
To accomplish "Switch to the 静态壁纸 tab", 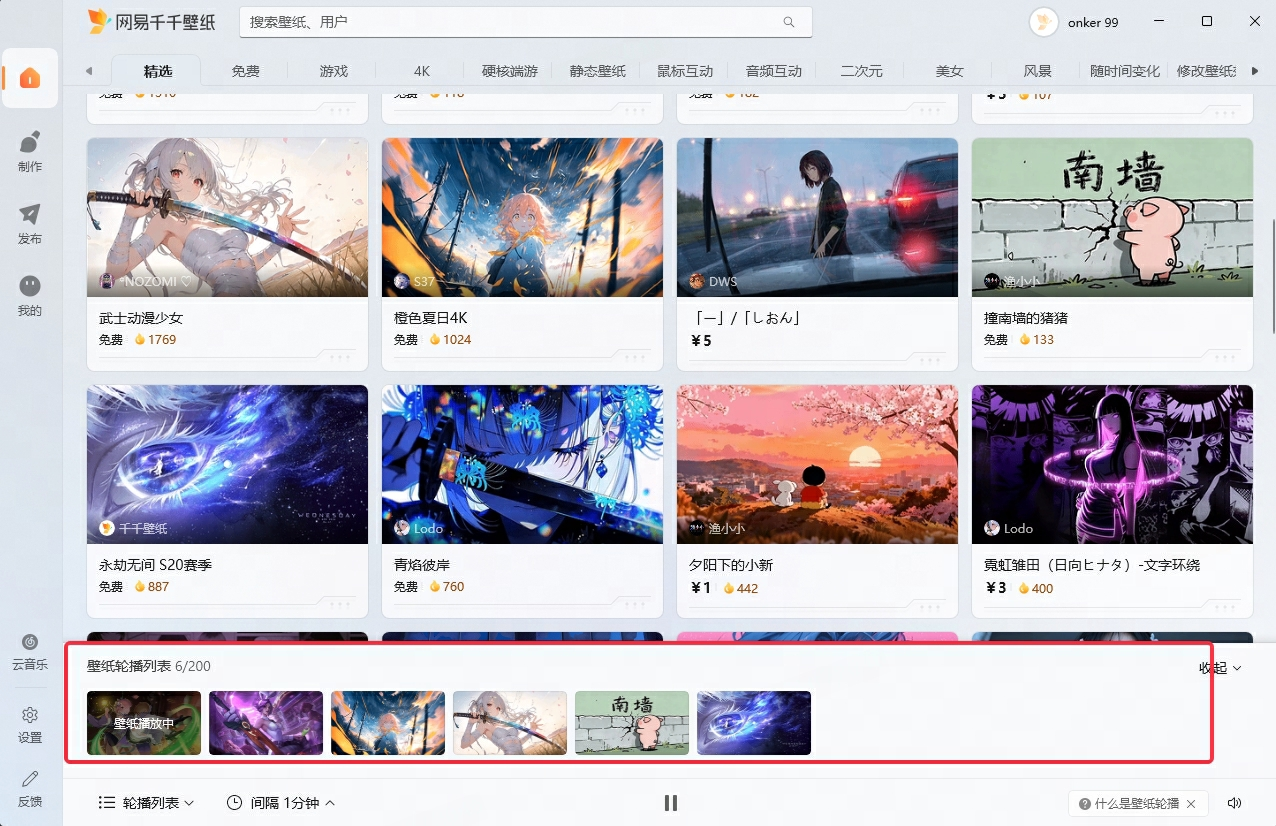I will click(597, 71).
